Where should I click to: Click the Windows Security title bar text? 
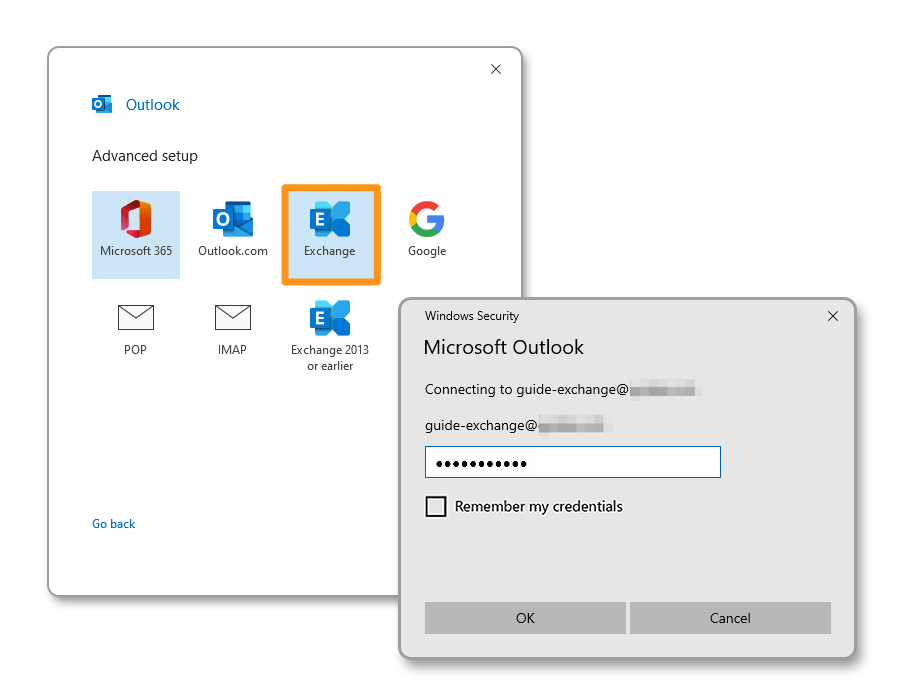tap(472, 316)
